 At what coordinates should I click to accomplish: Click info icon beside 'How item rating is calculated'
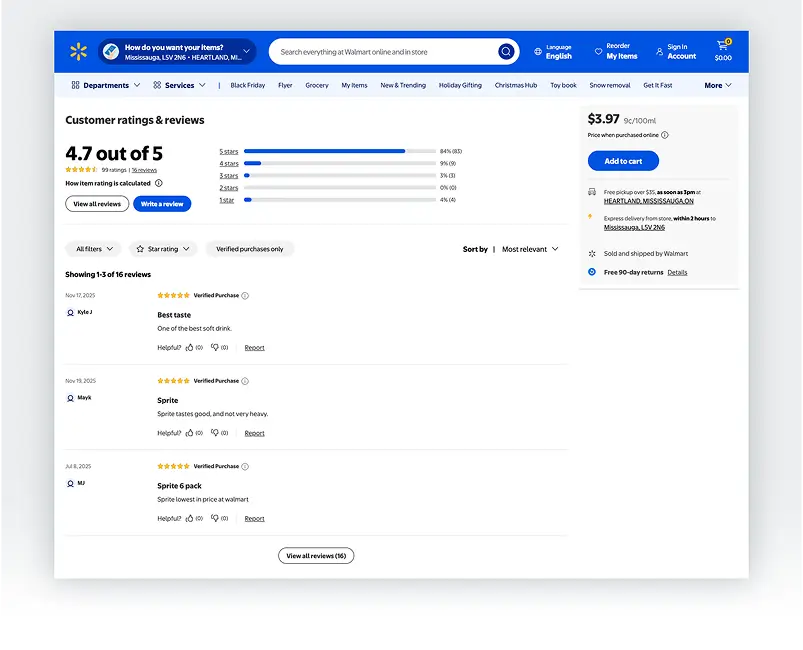coord(159,184)
